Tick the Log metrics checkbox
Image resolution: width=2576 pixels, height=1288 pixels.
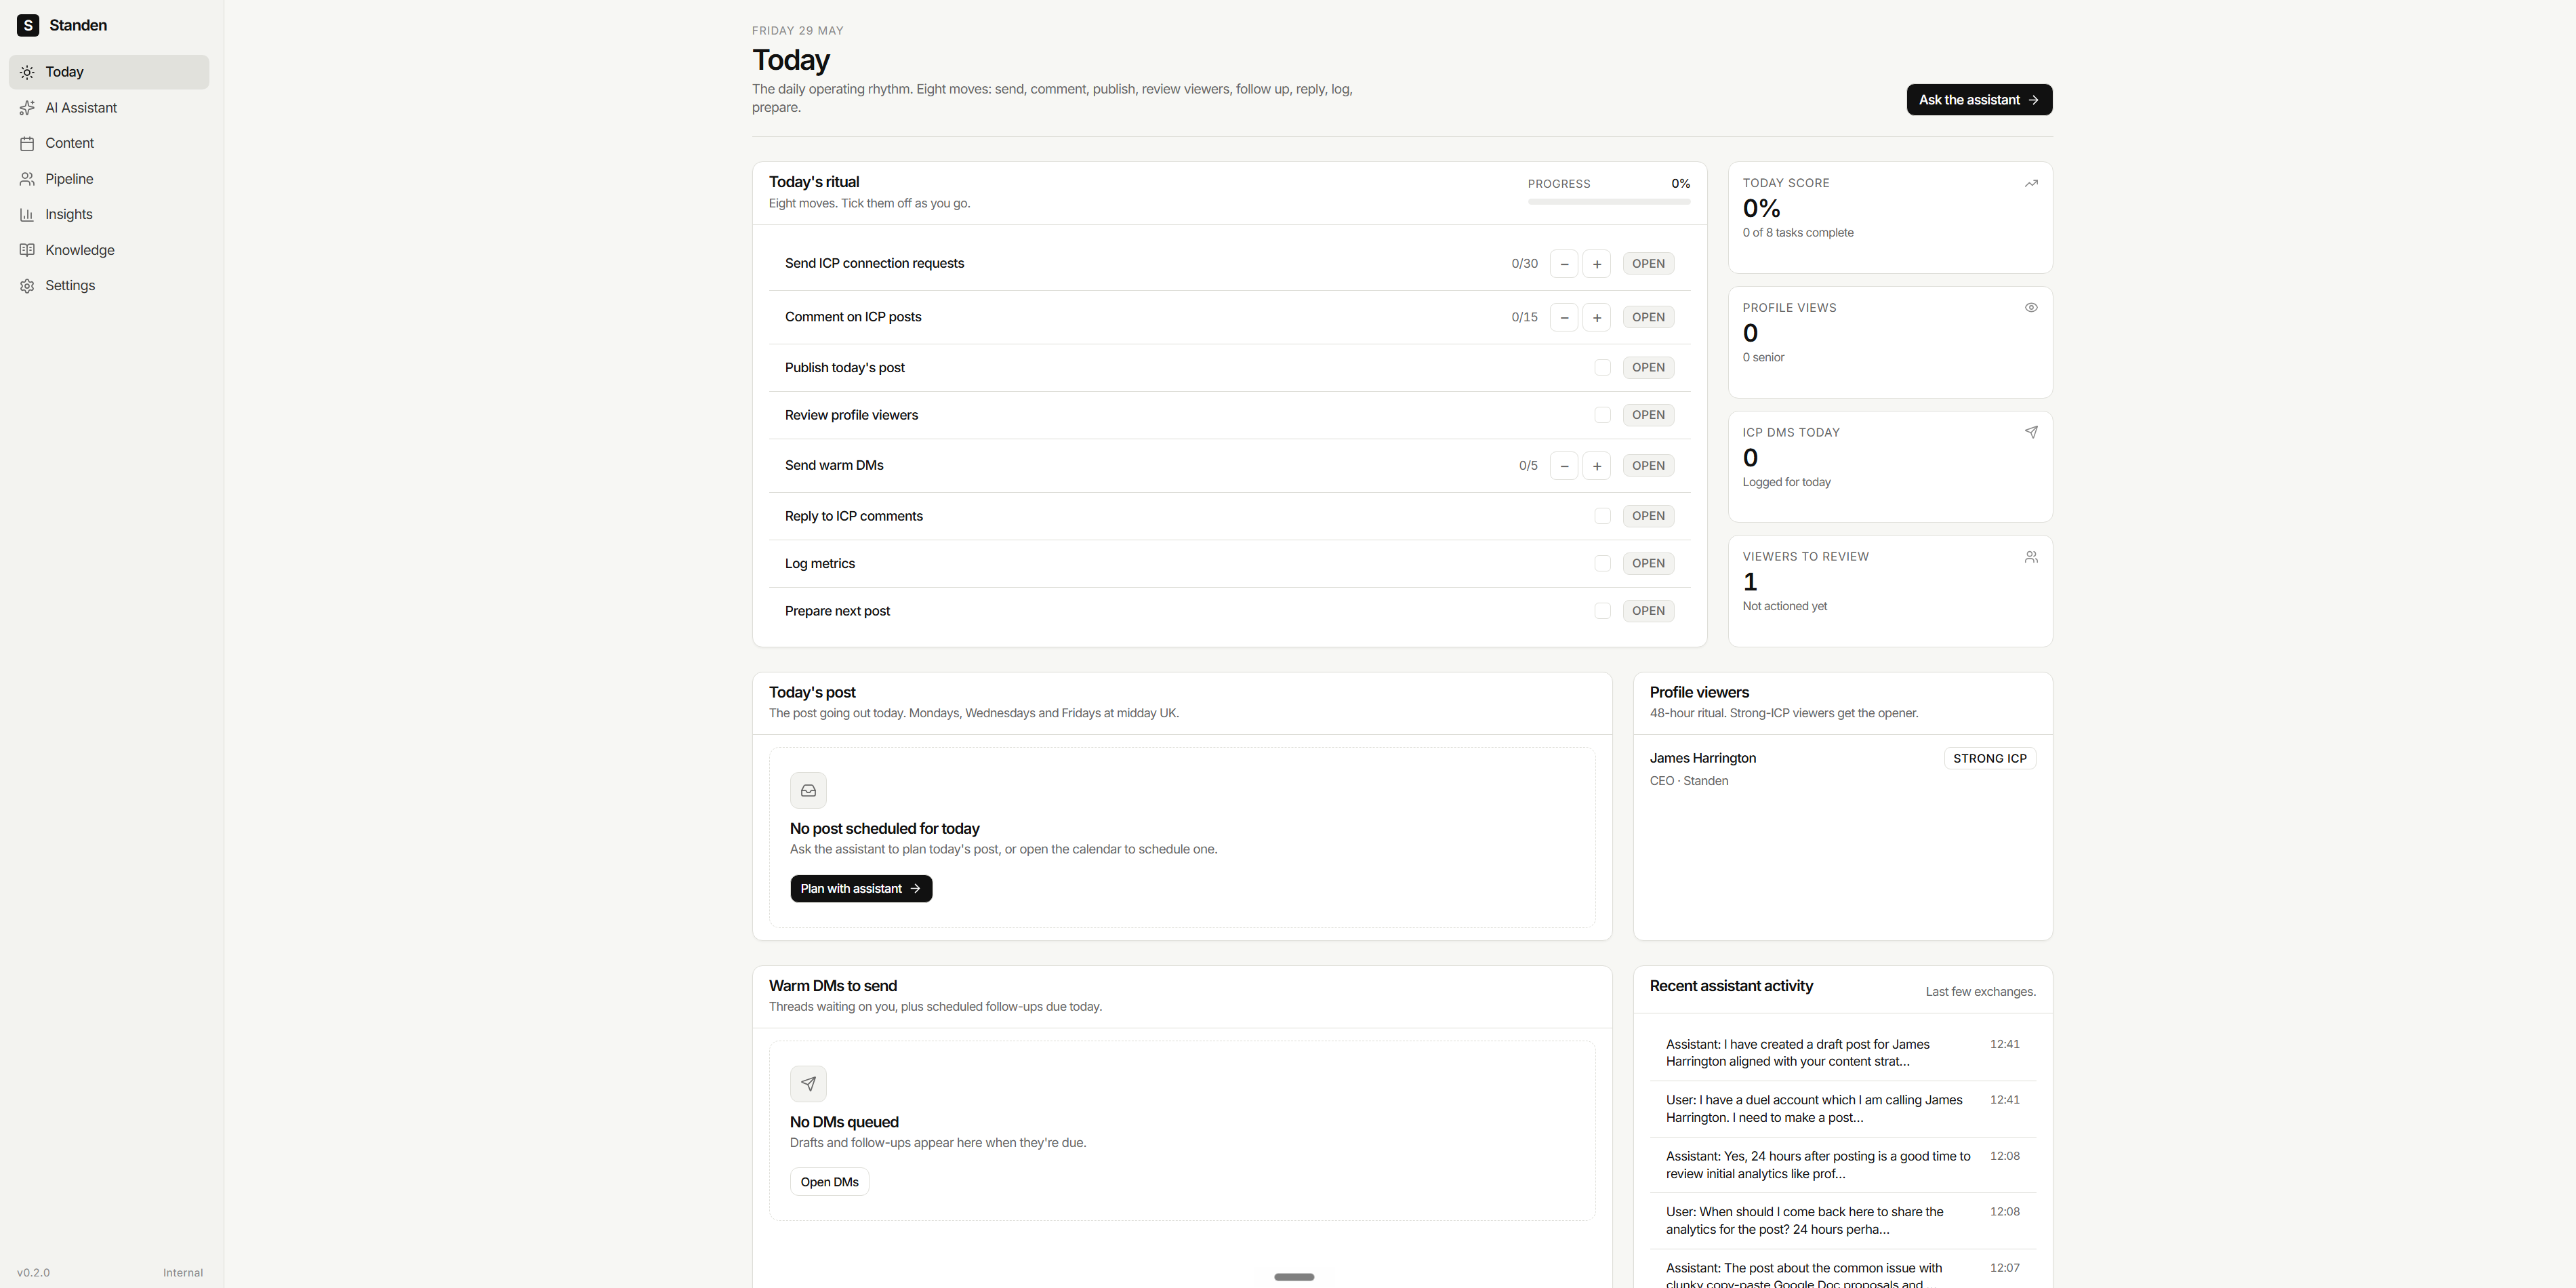[1602, 564]
